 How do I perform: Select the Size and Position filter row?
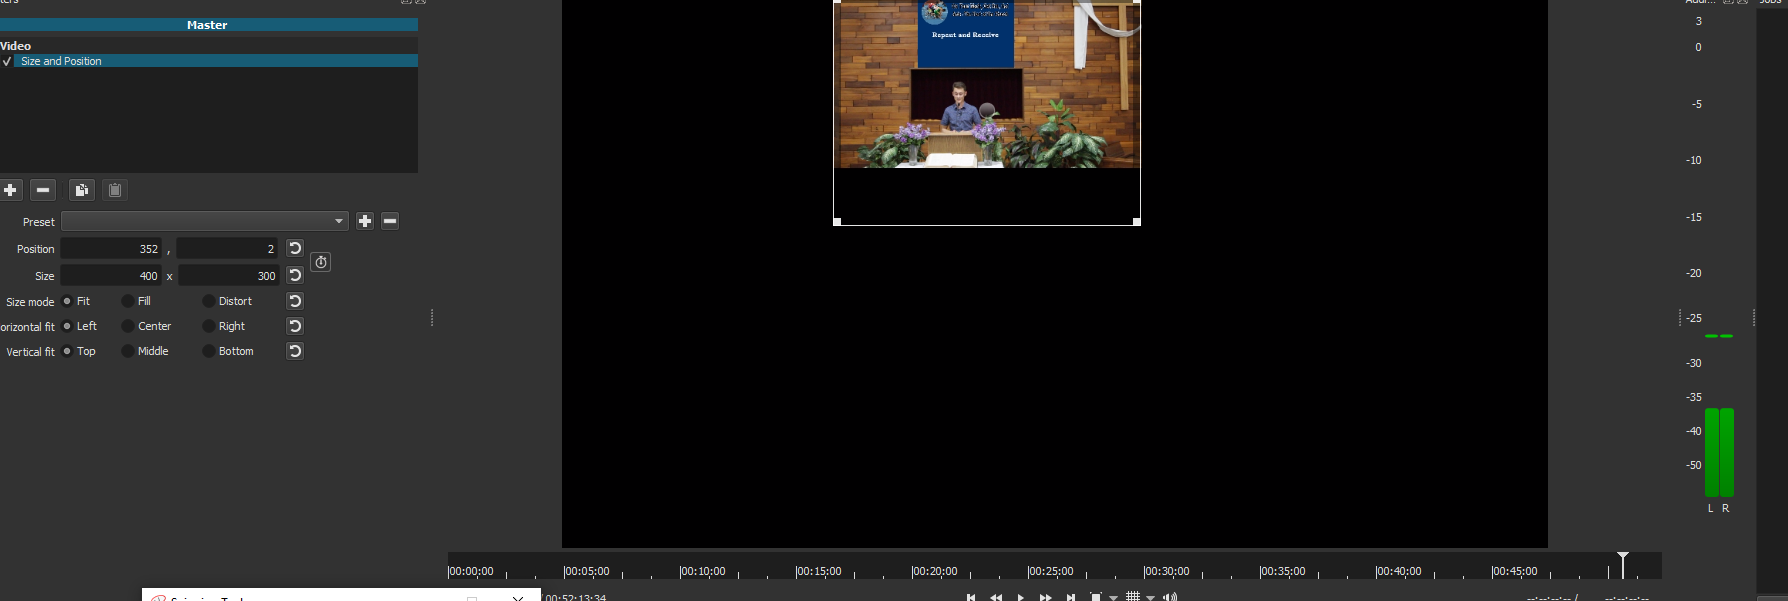[x=209, y=61]
